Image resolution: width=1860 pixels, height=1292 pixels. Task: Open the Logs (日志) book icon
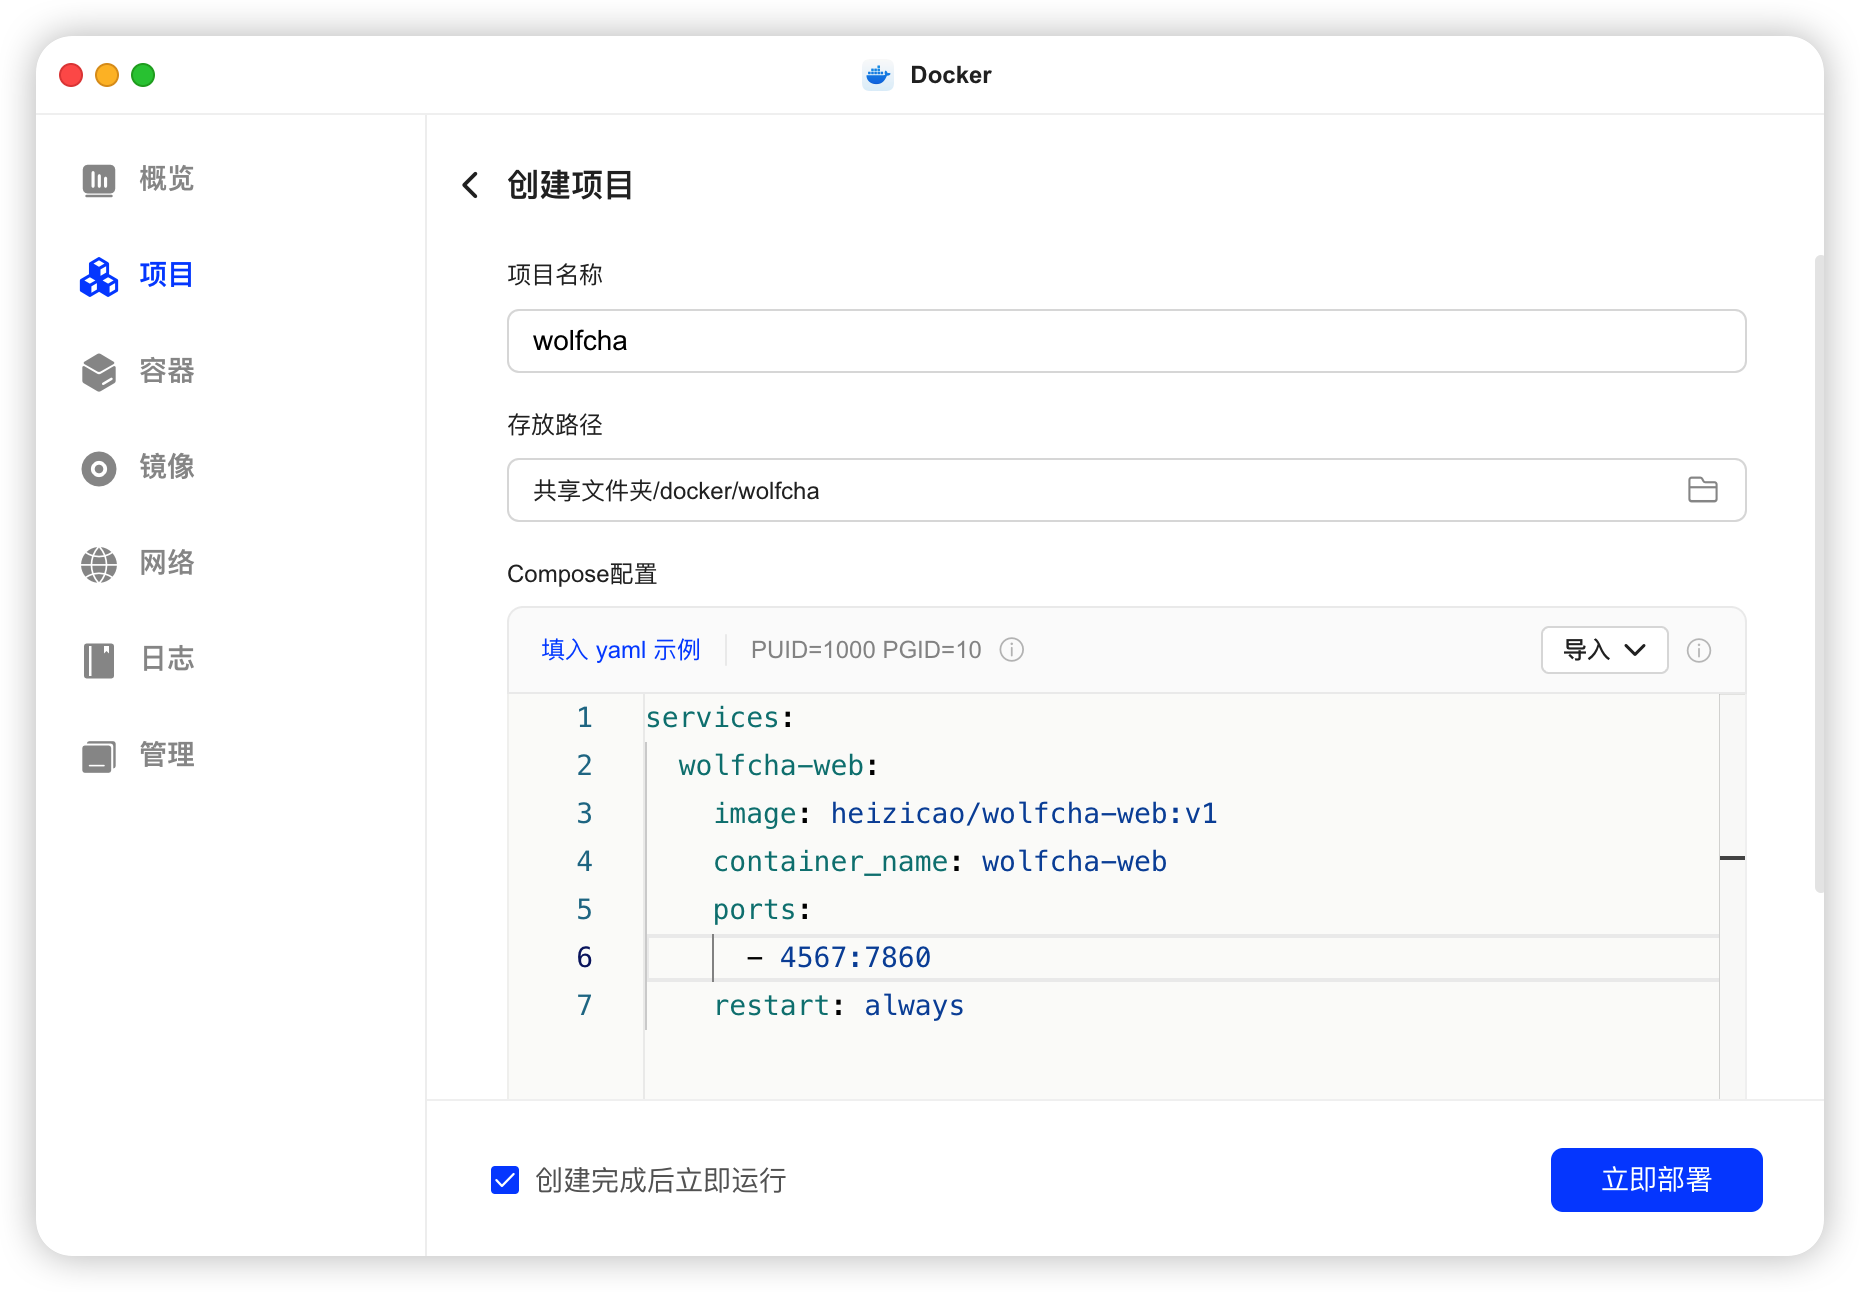98,660
